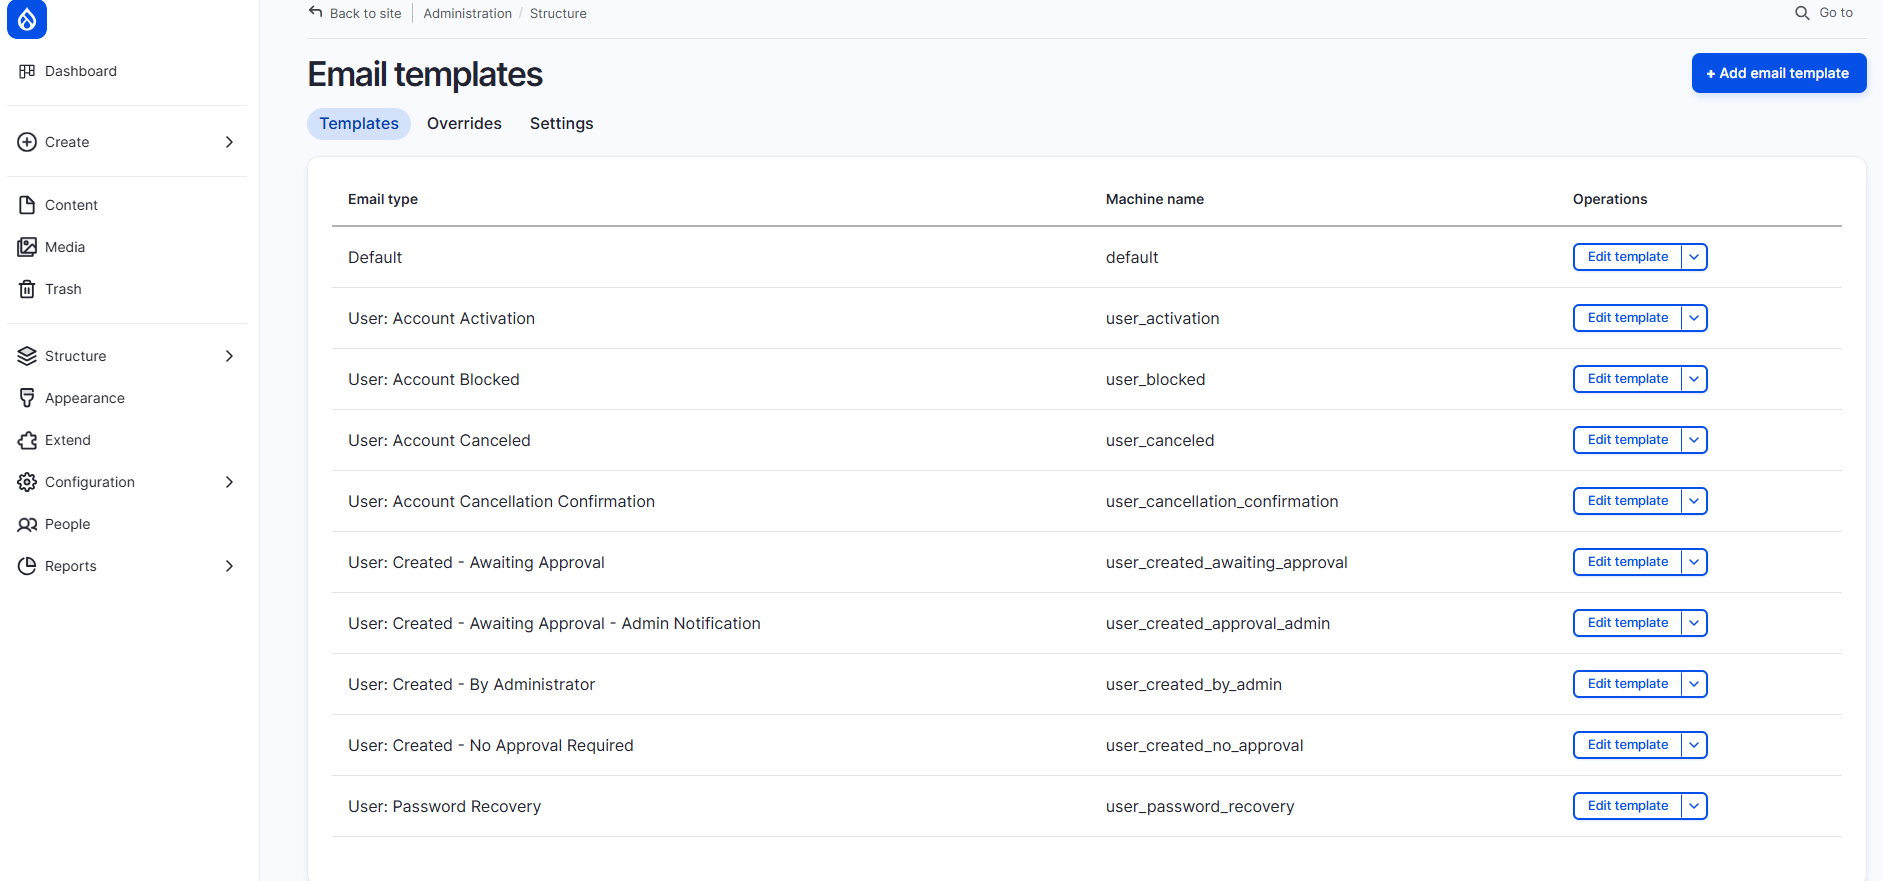1883x881 pixels.
Task: Switch to the Settings tab
Action: point(561,124)
